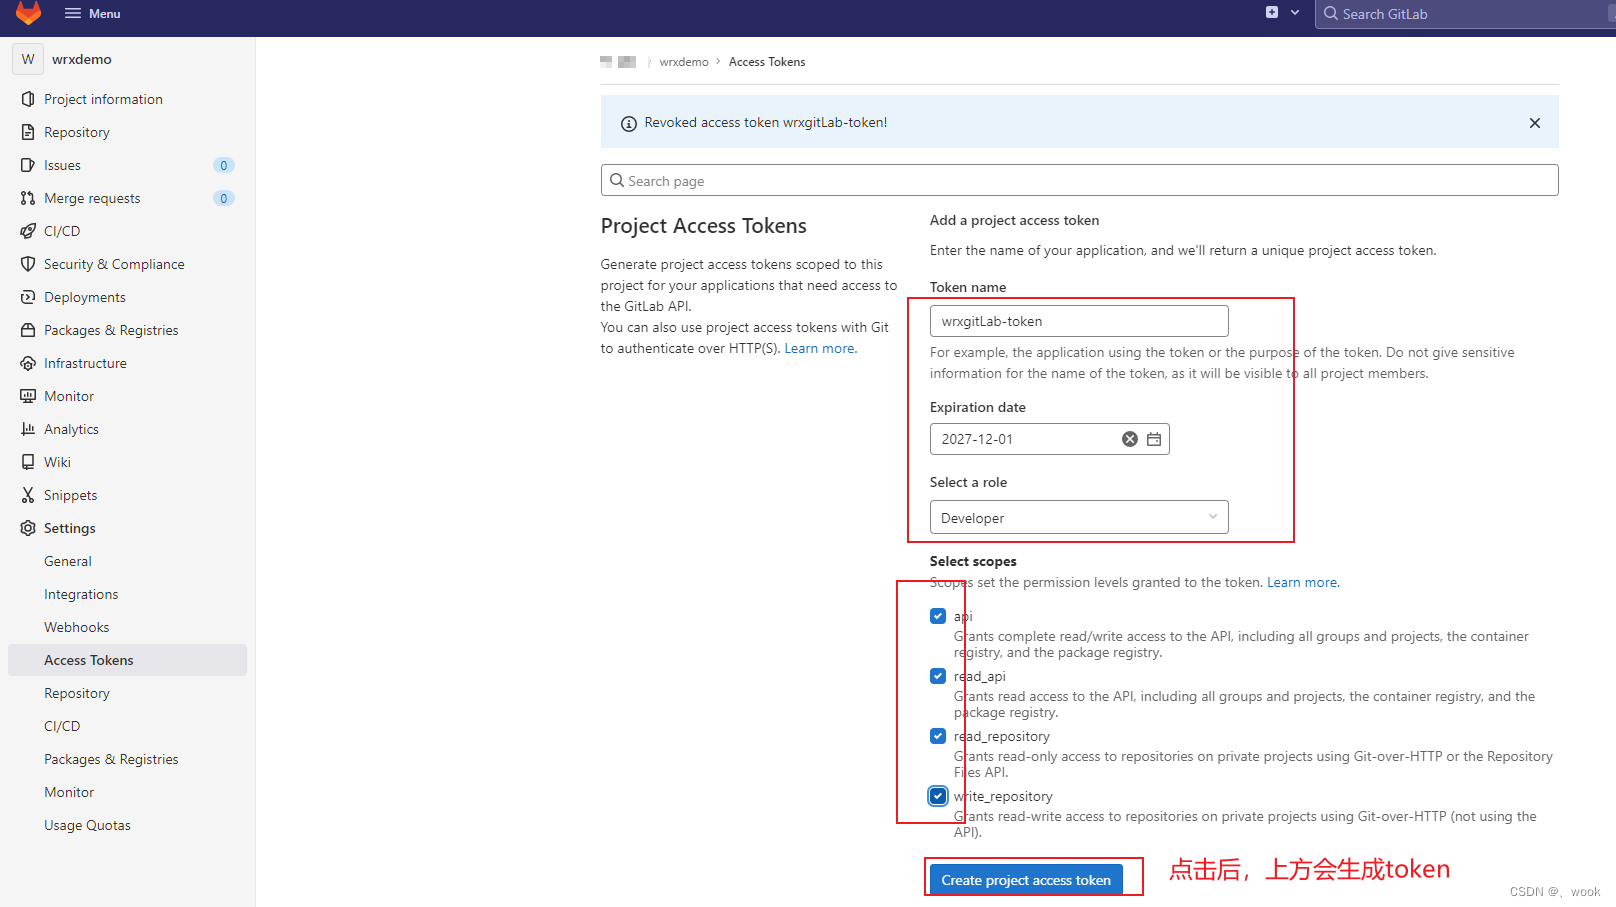Click the Infrastructure sidebar icon

(x=28, y=363)
